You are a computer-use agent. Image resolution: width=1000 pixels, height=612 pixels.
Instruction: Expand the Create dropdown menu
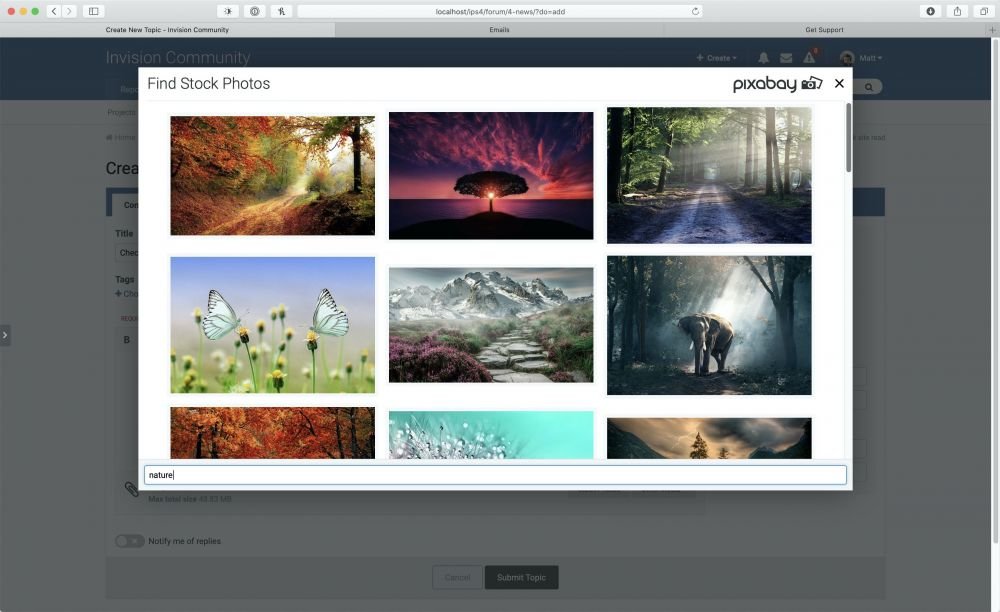(716, 59)
